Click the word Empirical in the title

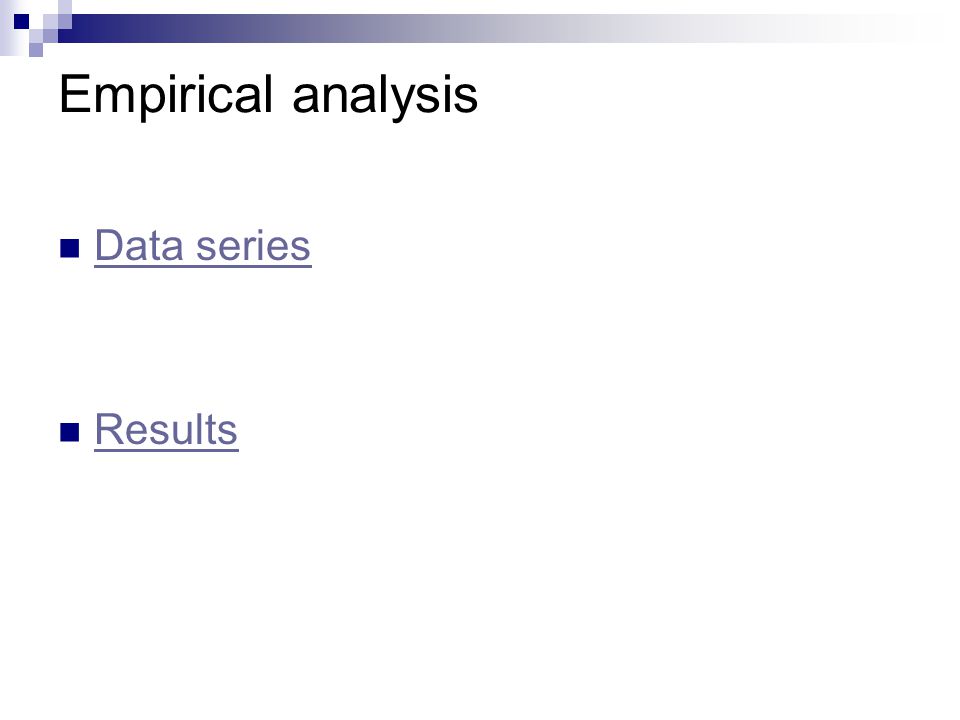[165, 95]
